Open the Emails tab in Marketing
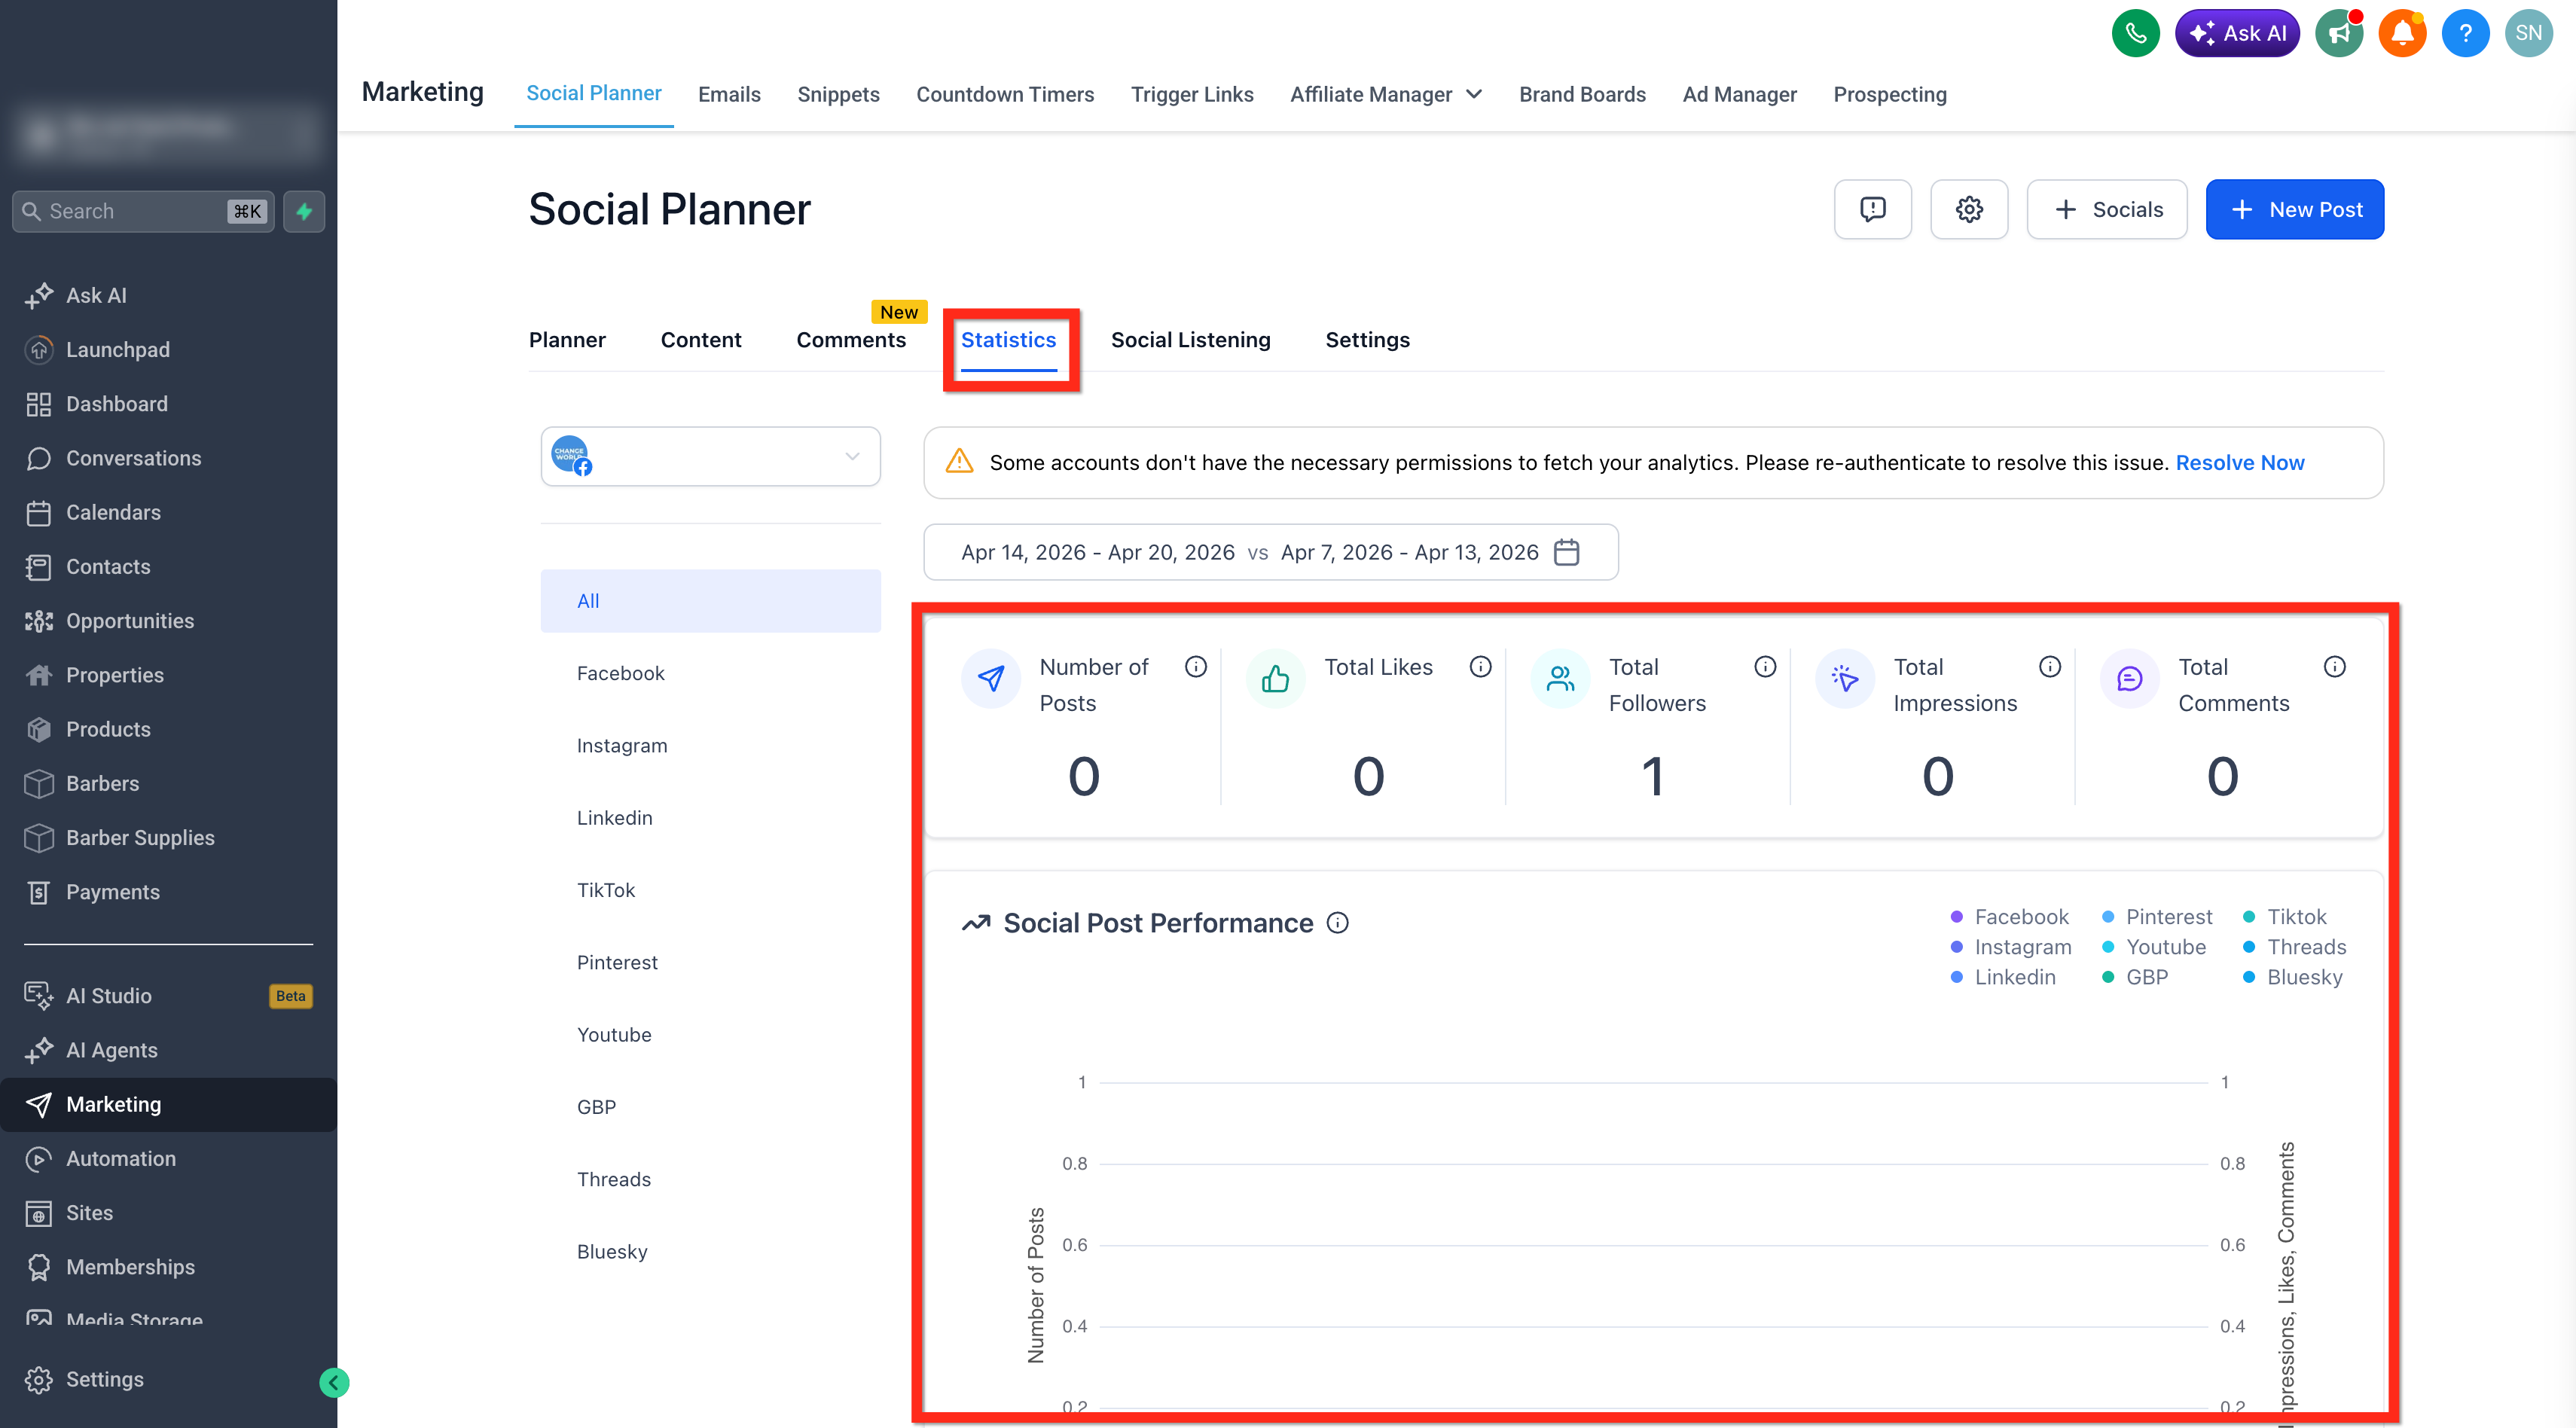This screenshot has height=1428, width=2576. coord(729,94)
